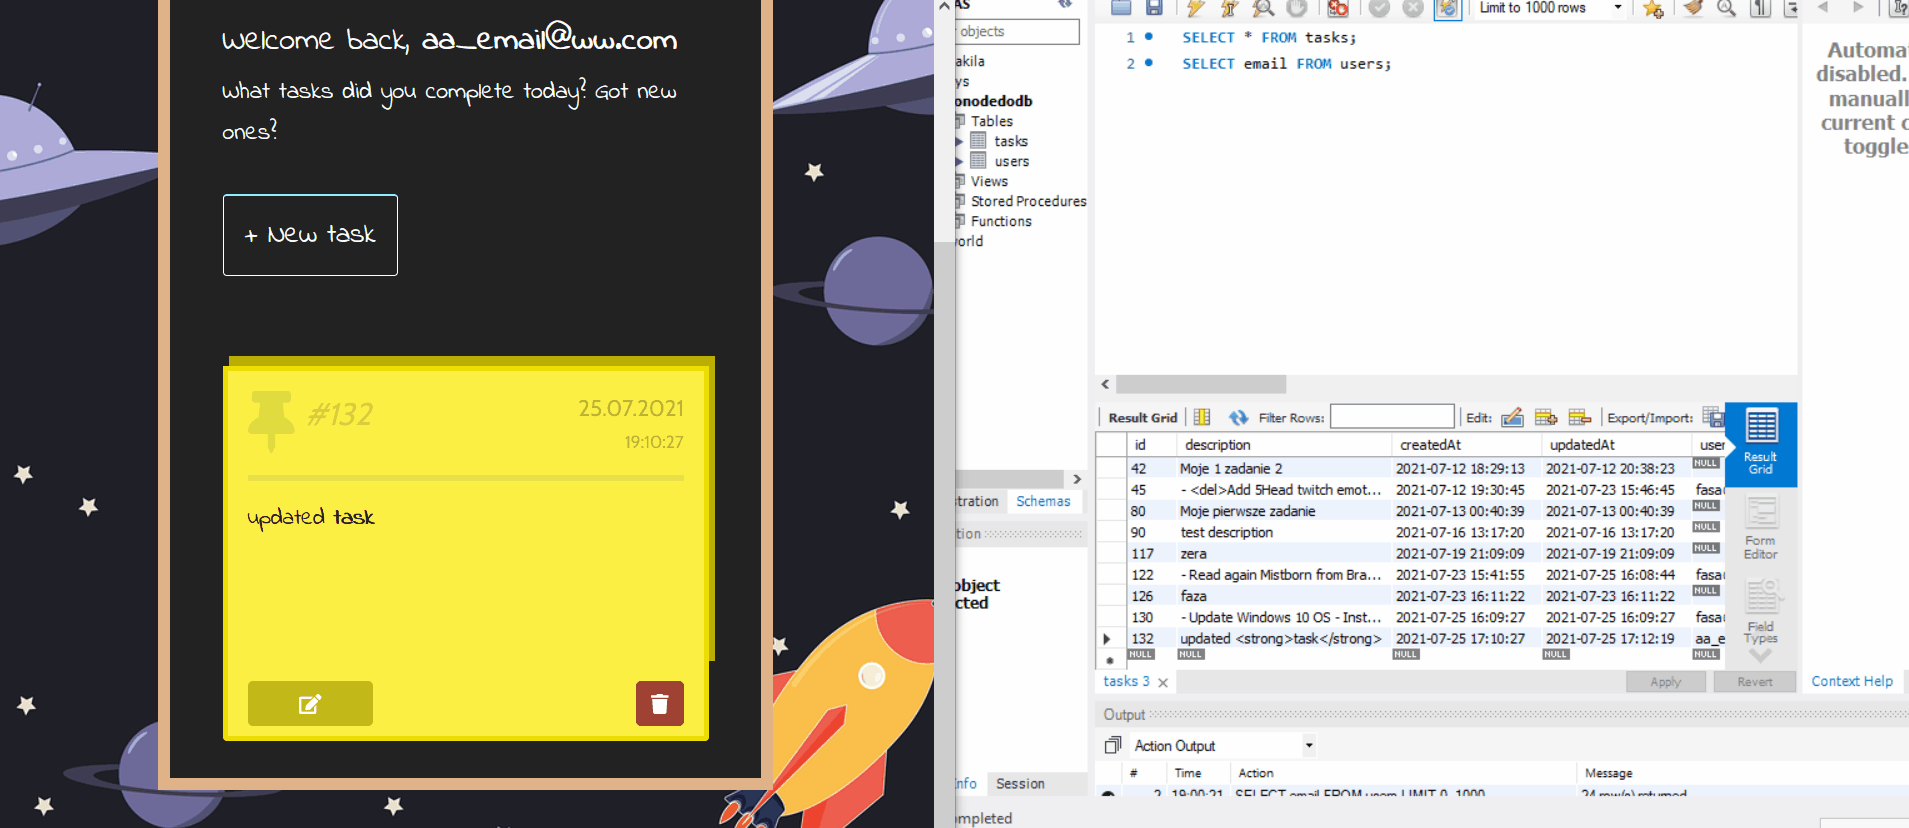The image size is (1909, 828).
Task: Click the Stop execution hand icon
Action: [1297, 8]
